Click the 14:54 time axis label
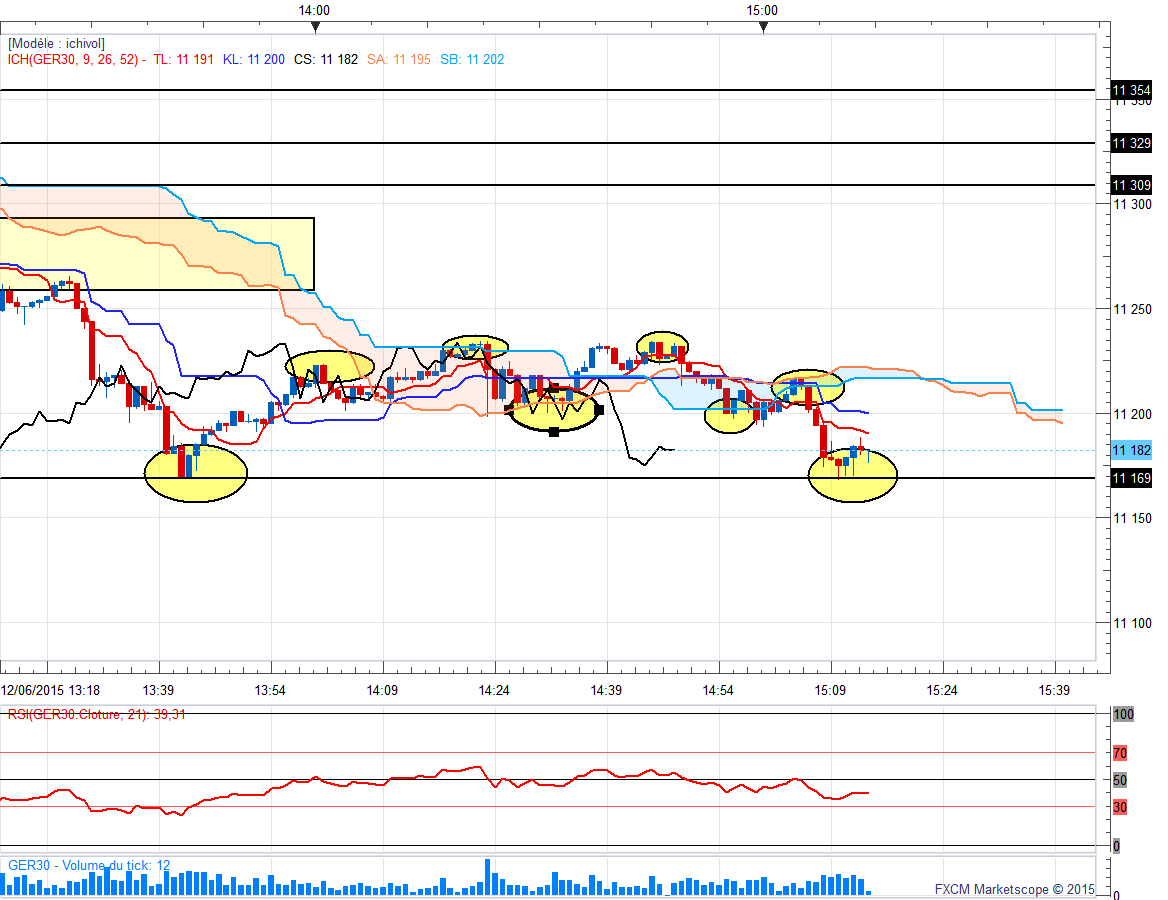1168x900 pixels. [718, 691]
